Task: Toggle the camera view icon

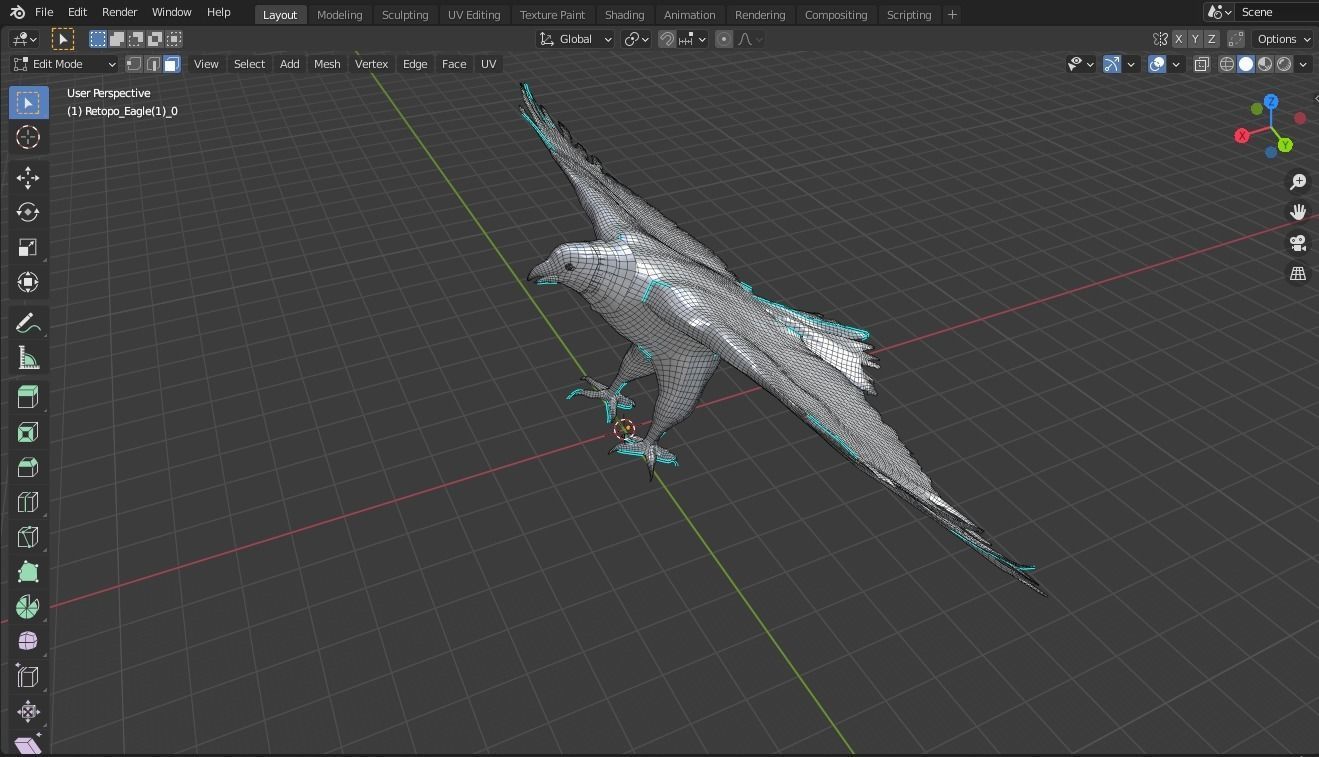Action: click(1298, 243)
